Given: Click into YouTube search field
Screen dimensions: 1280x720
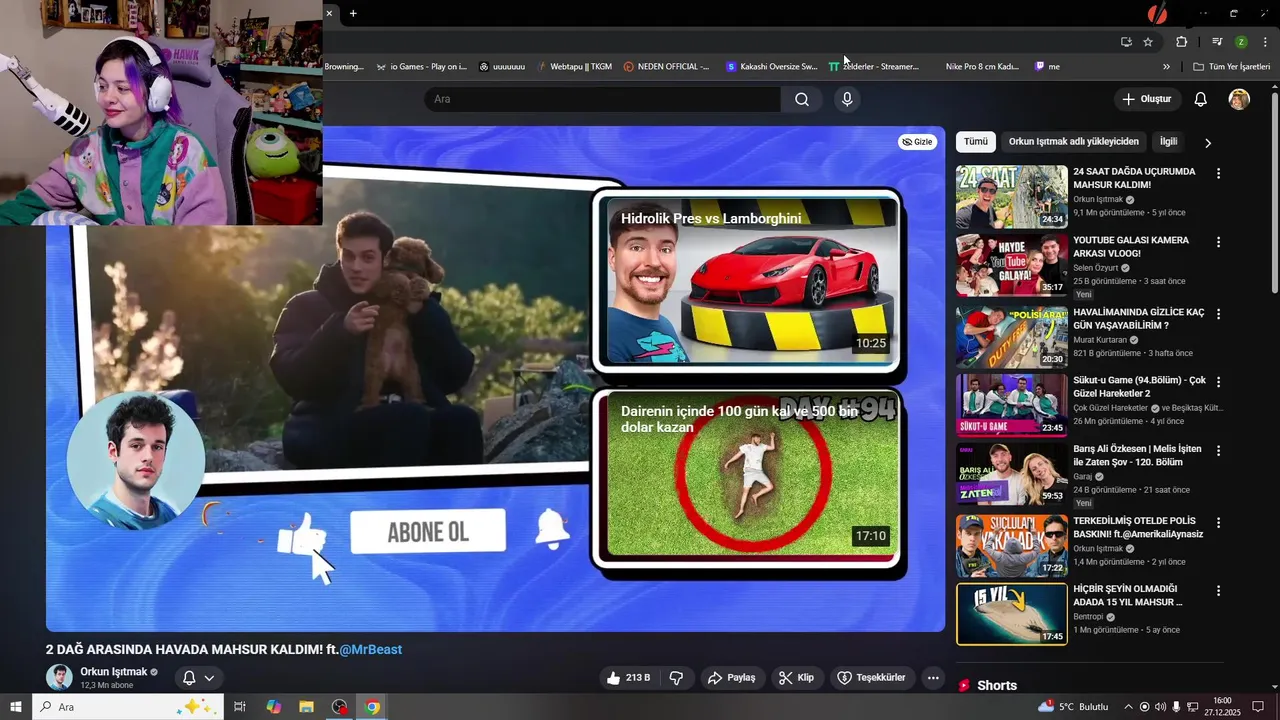Looking at the screenshot, I should tap(602, 99).
